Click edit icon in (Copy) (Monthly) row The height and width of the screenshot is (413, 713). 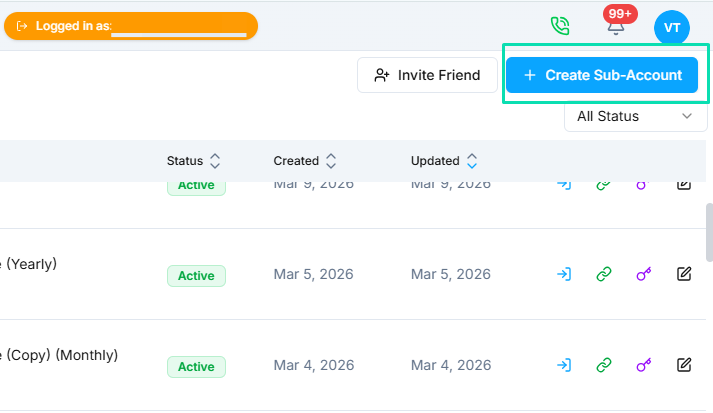pos(684,365)
